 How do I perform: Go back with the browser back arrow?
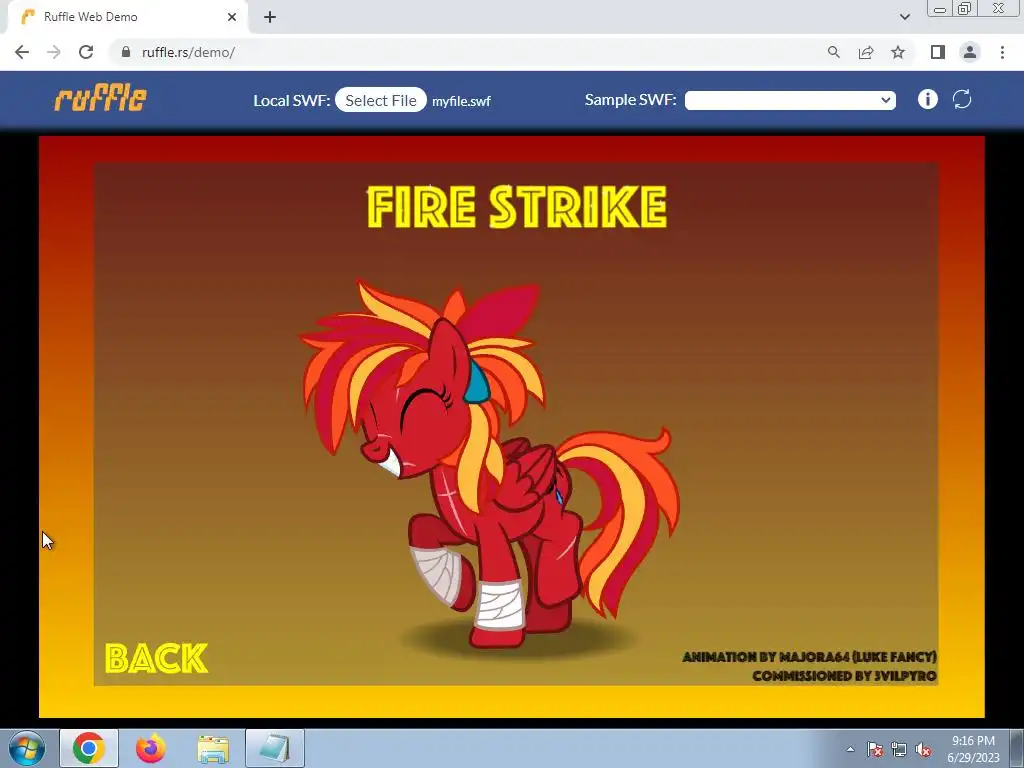[22, 52]
